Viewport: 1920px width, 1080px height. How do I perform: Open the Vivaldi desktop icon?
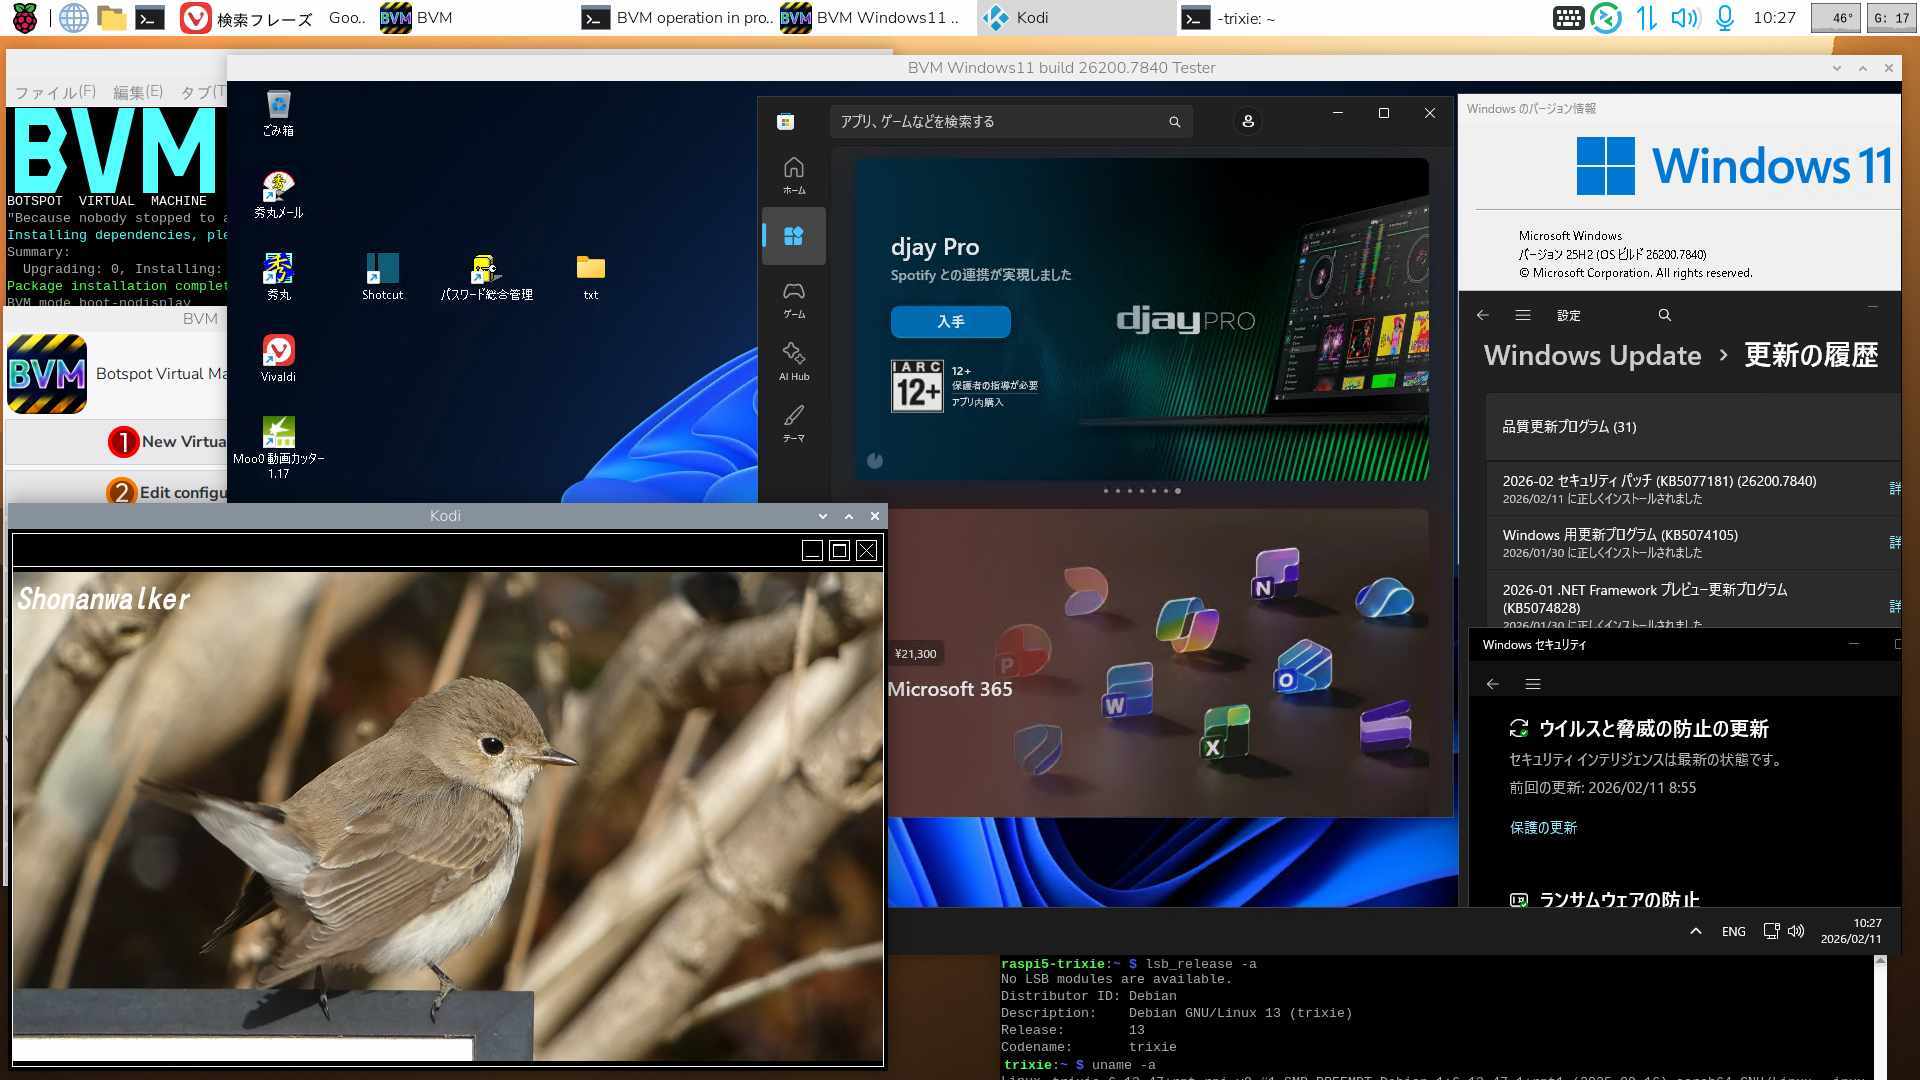tap(278, 357)
